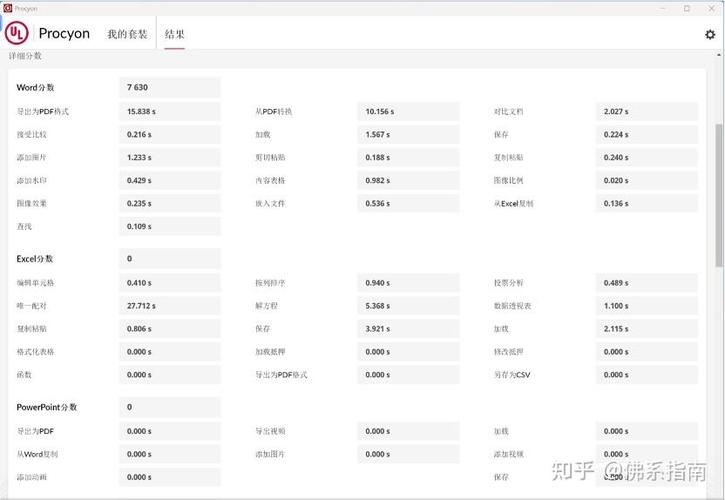Click the 唯一配对 label
Viewport: 725px width, 500px height.
click(31, 306)
